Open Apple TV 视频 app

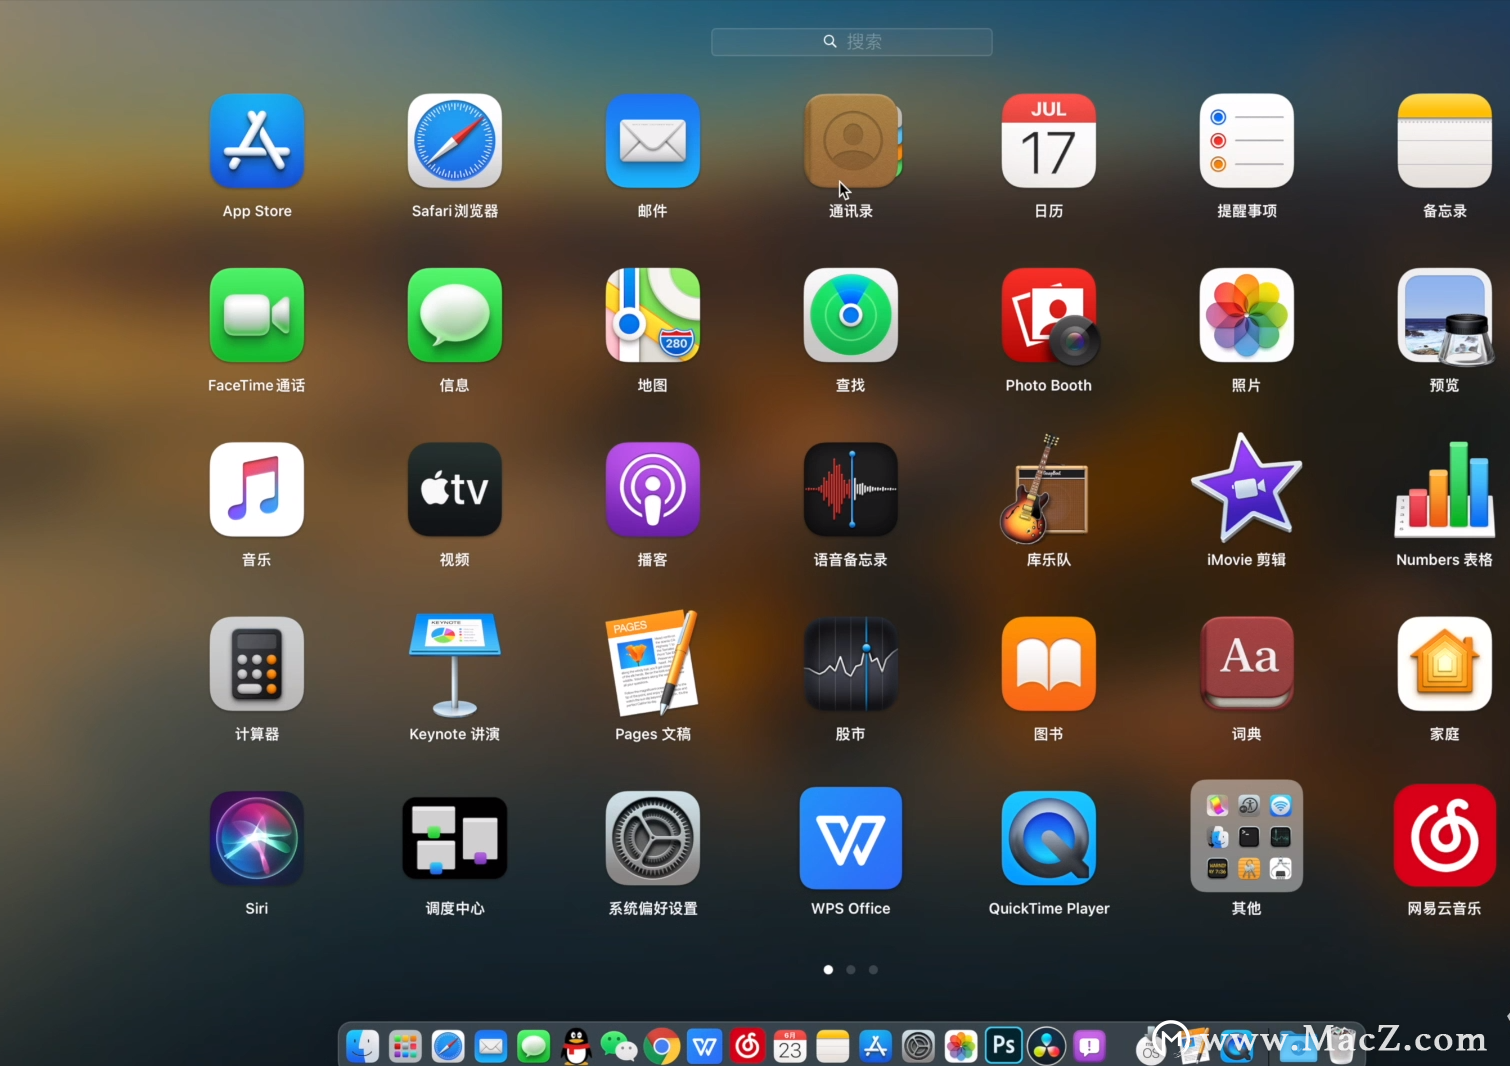pyautogui.click(x=455, y=489)
